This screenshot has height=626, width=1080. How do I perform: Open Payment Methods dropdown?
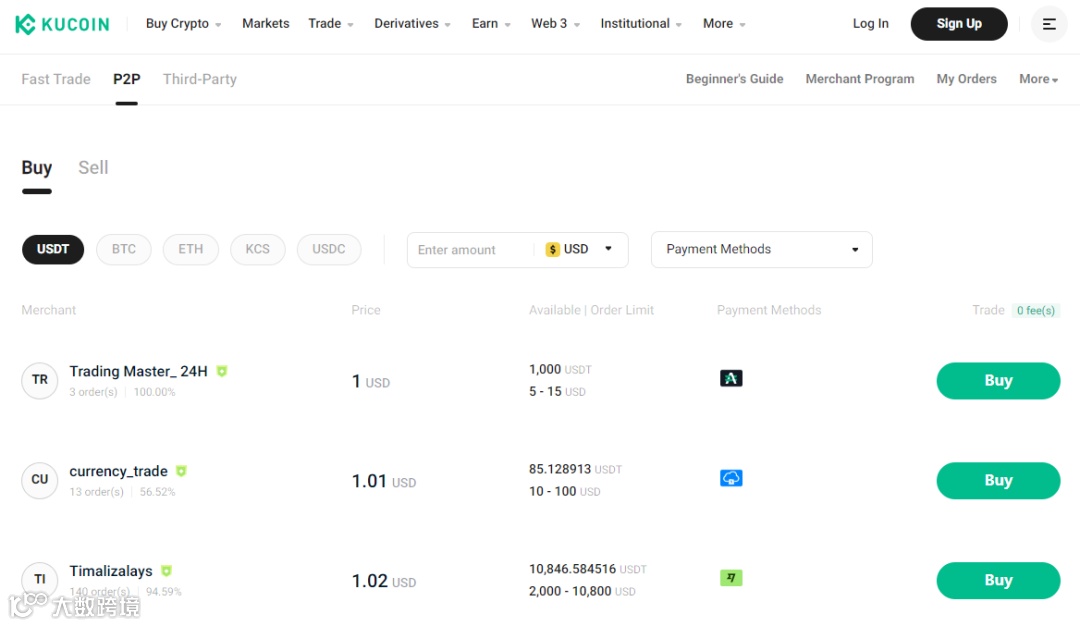(762, 249)
